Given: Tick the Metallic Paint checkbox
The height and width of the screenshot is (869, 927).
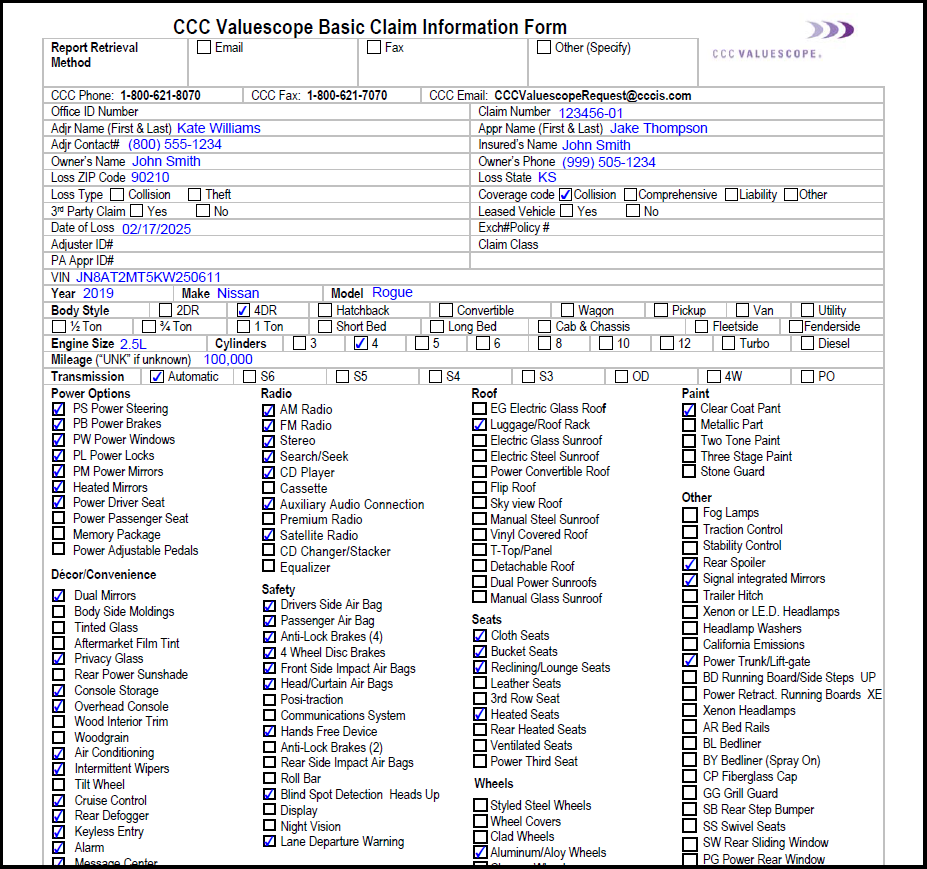Looking at the screenshot, I should pyautogui.click(x=689, y=425).
